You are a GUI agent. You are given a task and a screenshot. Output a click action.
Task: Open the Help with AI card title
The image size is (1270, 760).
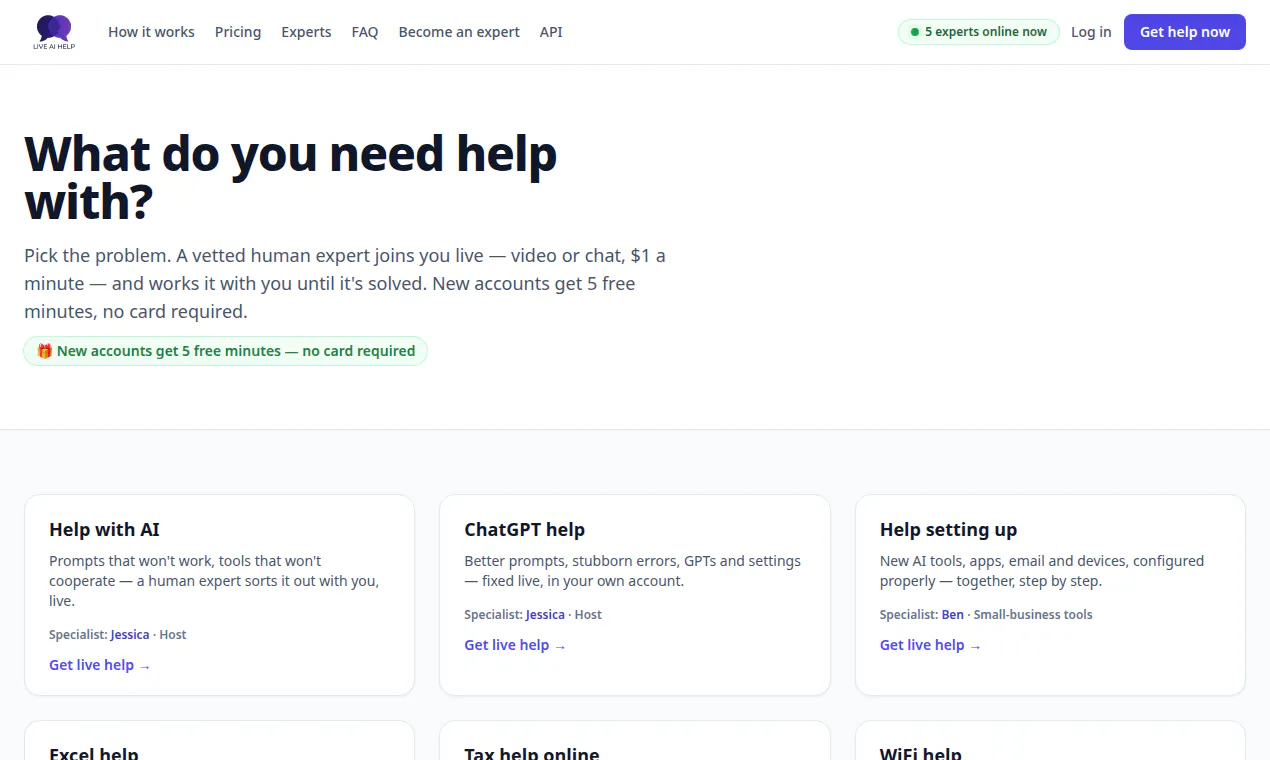pos(104,530)
